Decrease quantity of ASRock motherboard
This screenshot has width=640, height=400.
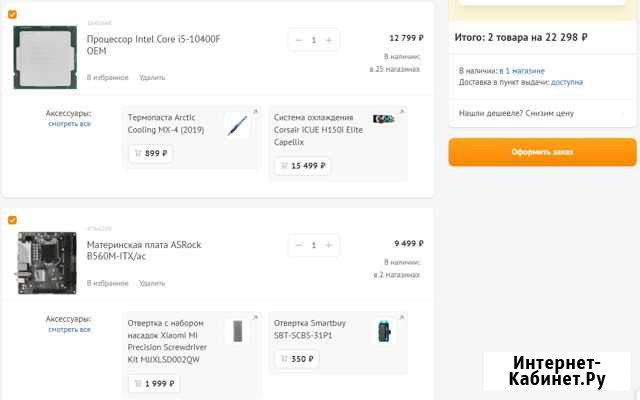click(x=299, y=245)
